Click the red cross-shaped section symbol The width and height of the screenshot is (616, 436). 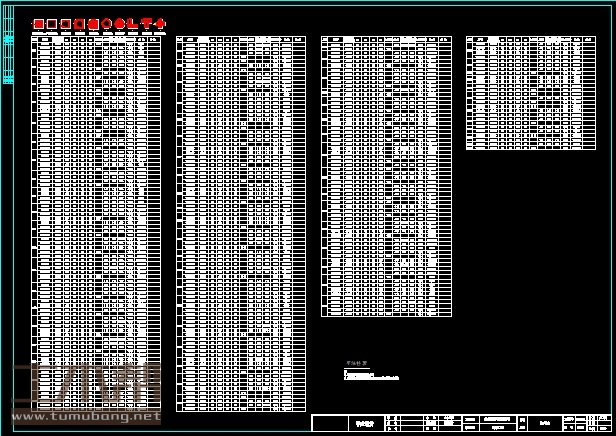[159, 24]
